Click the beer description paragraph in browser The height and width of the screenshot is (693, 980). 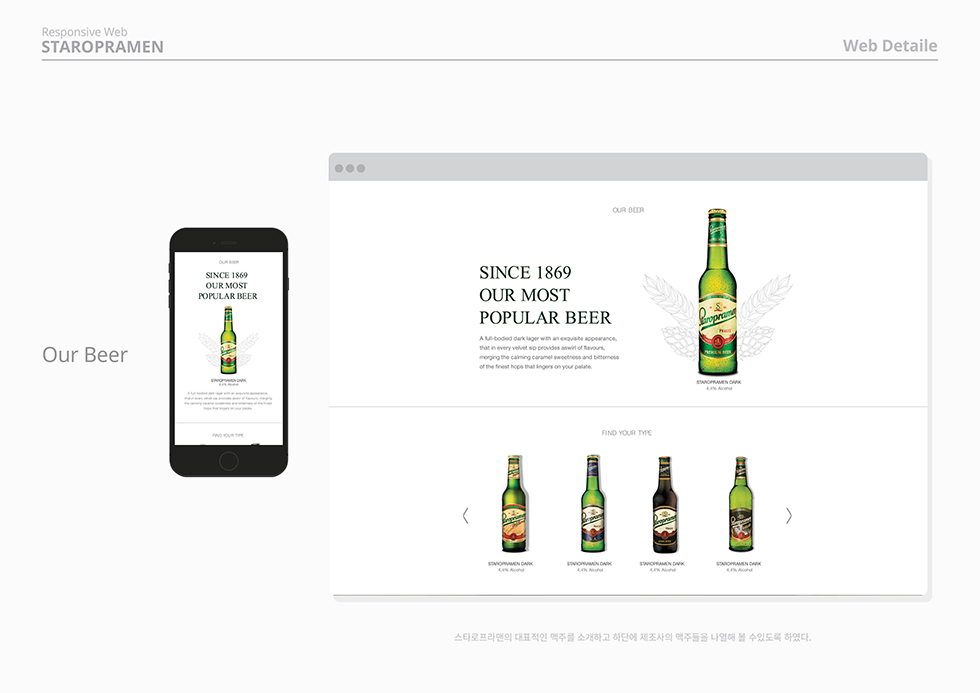549,352
